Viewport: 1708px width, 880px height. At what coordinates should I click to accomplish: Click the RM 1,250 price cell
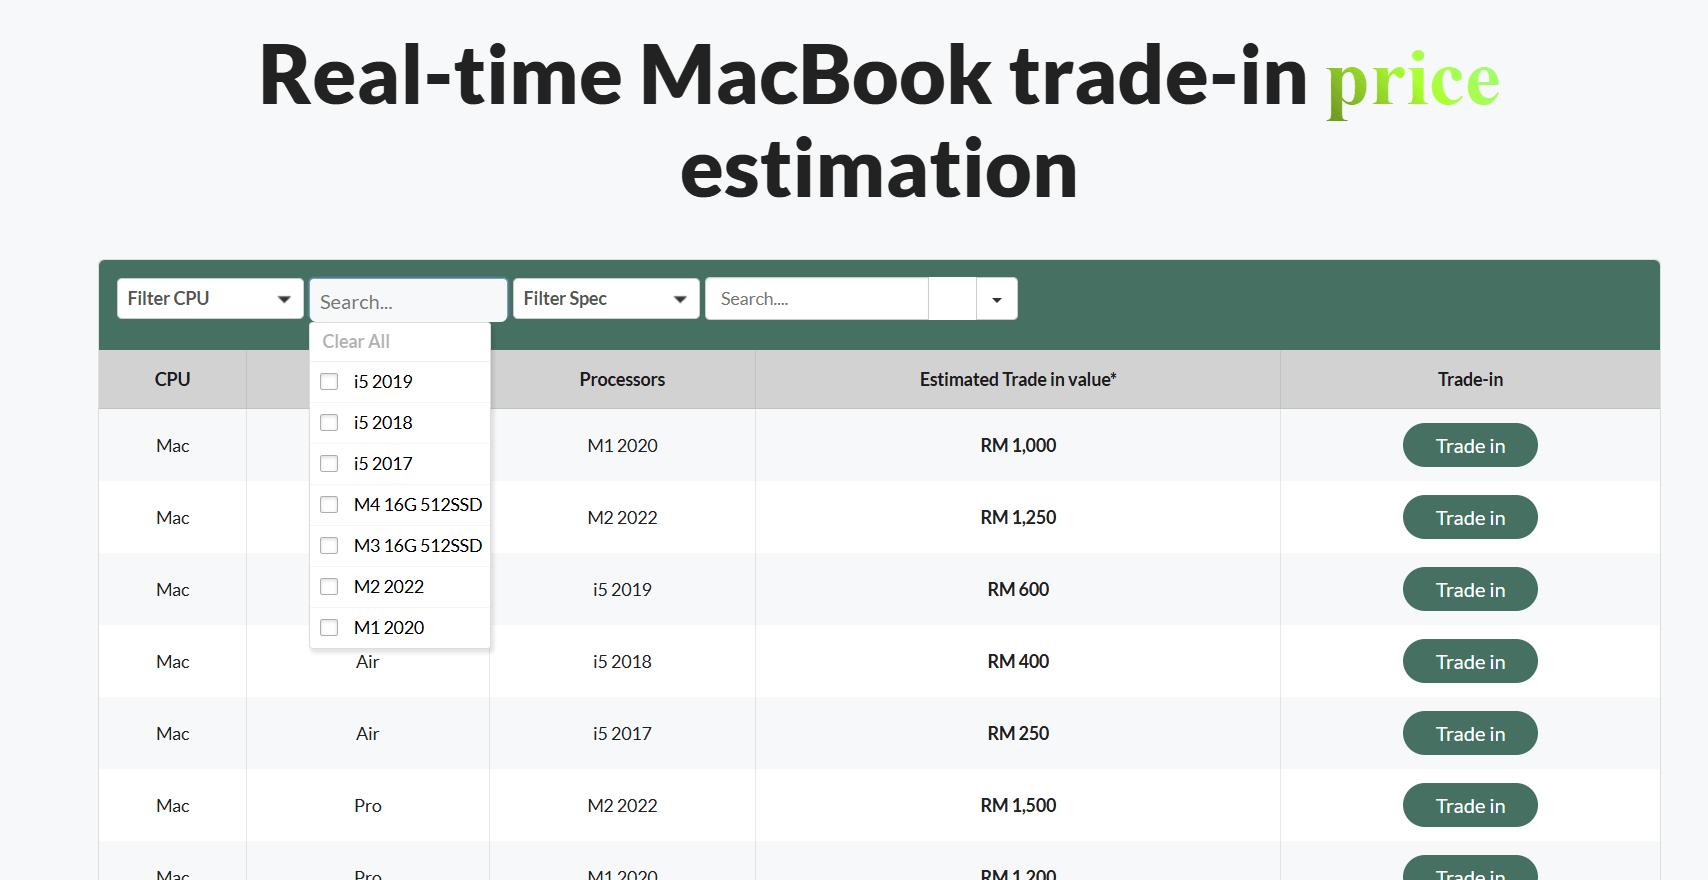pos(1018,518)
